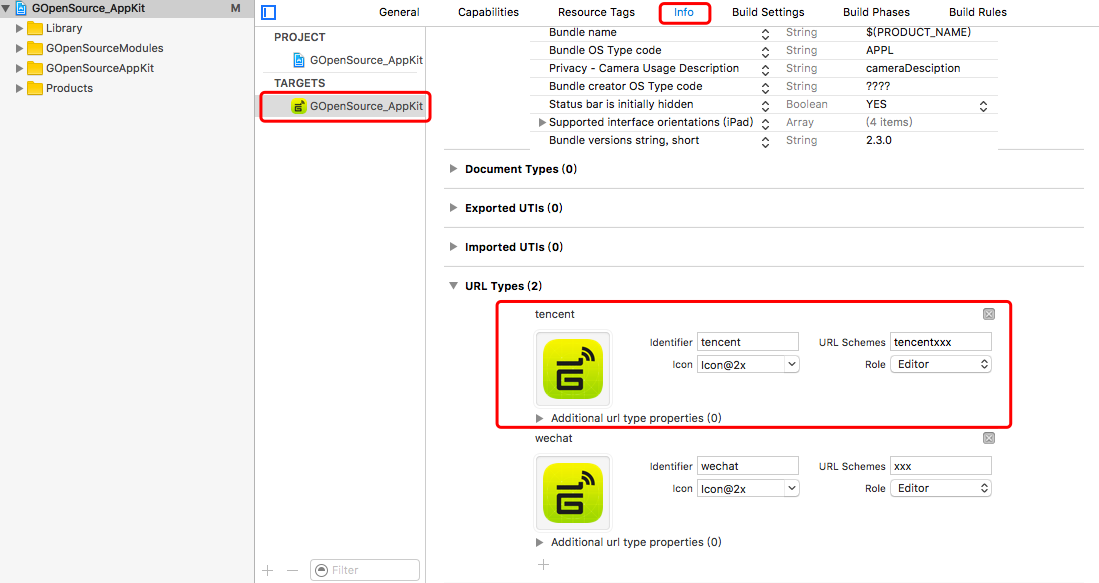Screen dimensions: 1099x583
Task: Expand the Document Types section
Action: click(453, 168)
